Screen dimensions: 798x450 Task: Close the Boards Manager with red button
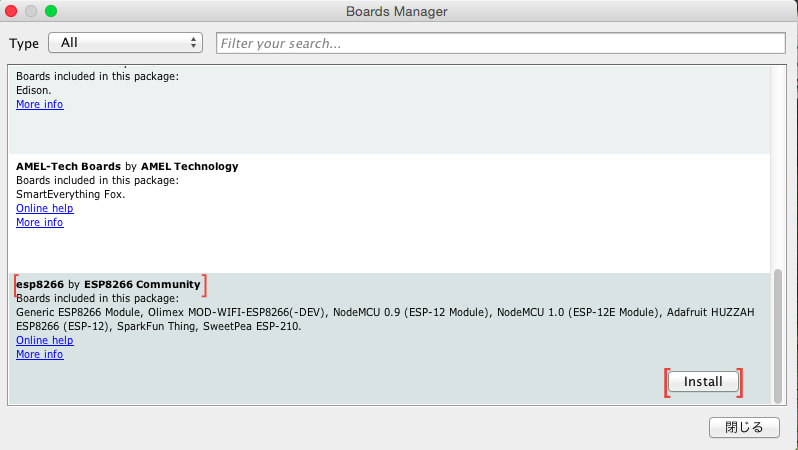13,11
